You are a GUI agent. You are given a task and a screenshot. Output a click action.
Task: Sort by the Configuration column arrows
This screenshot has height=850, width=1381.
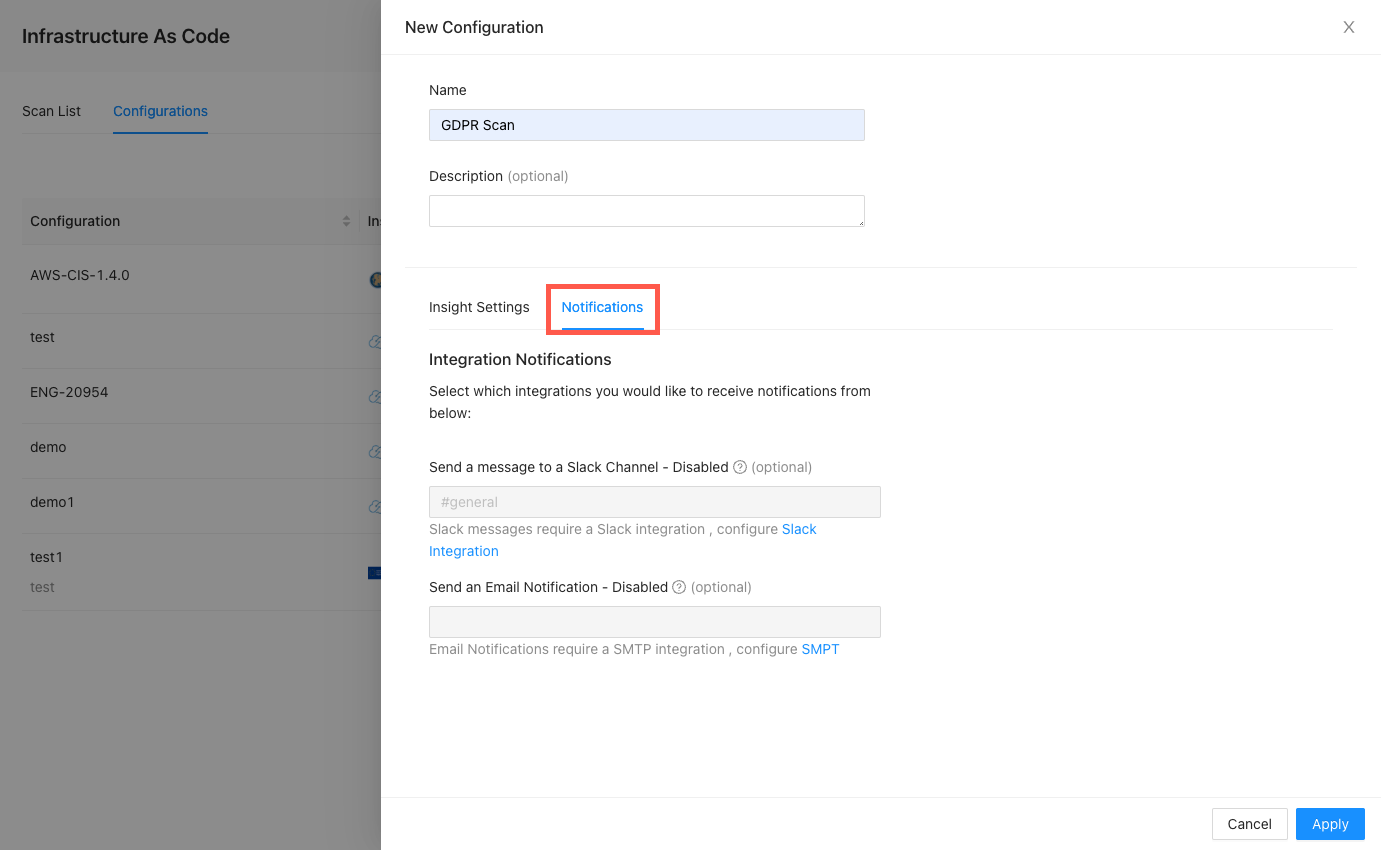tap(347, 221)
